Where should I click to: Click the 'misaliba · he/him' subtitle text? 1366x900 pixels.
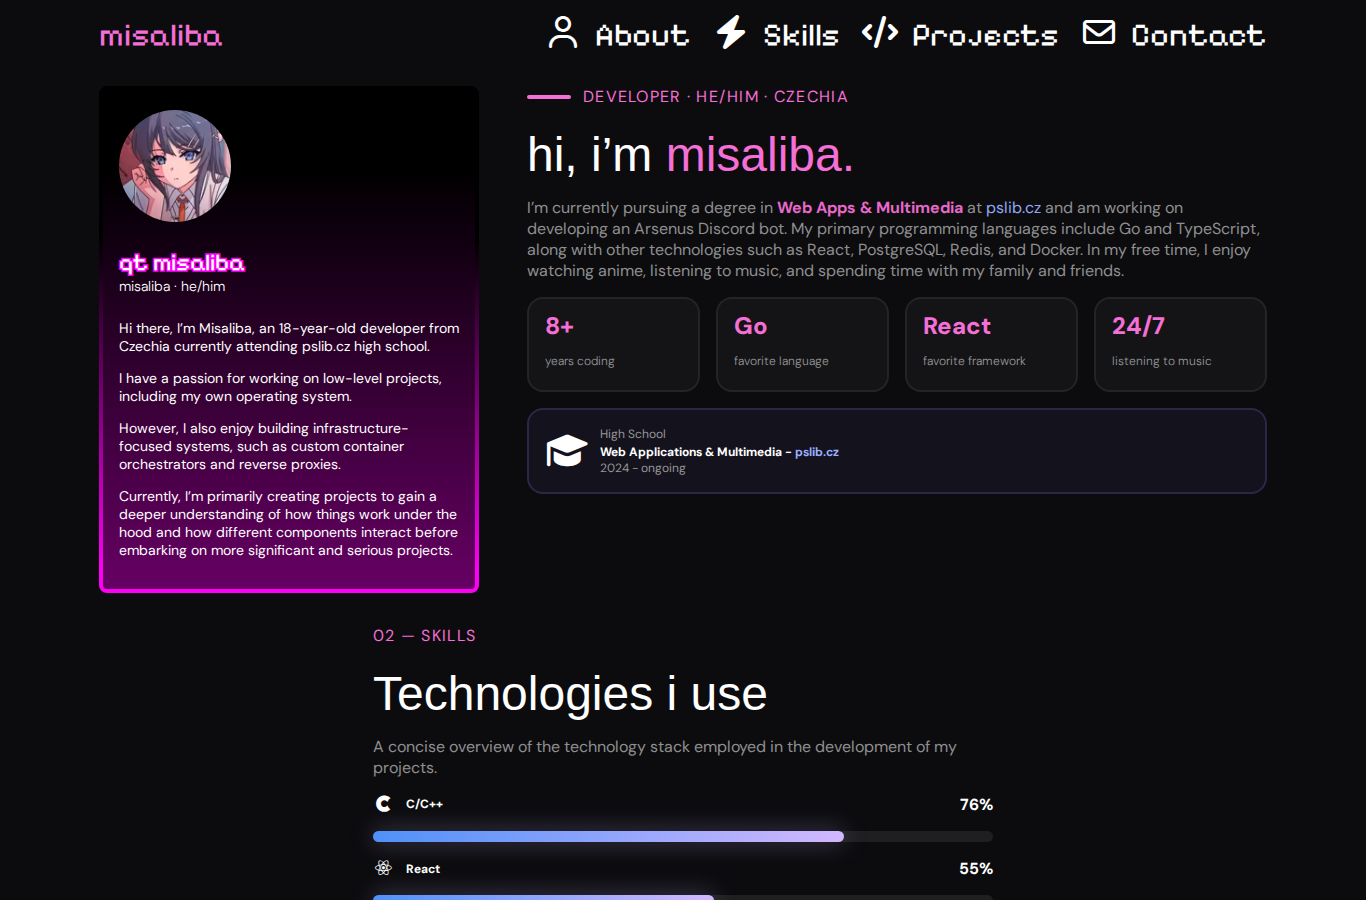coord(172,286)
